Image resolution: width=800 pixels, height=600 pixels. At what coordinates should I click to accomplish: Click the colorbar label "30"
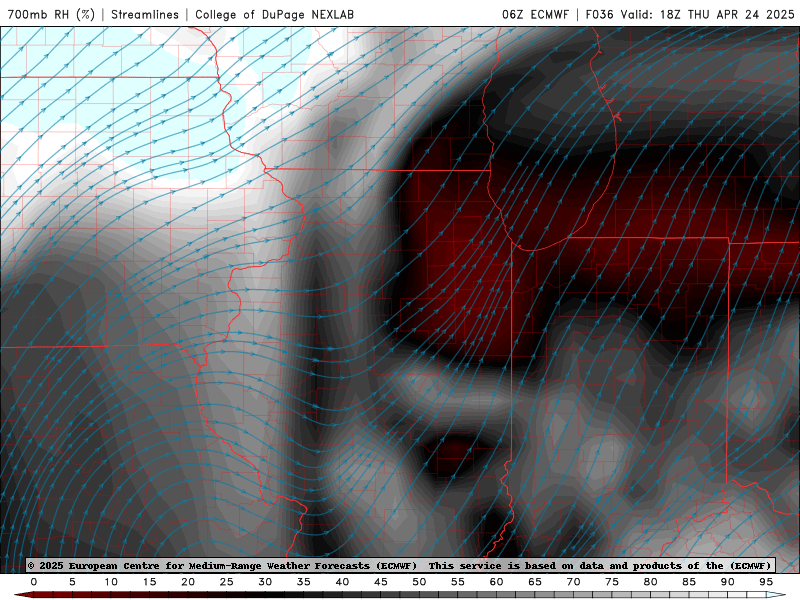tap(265, 582)
